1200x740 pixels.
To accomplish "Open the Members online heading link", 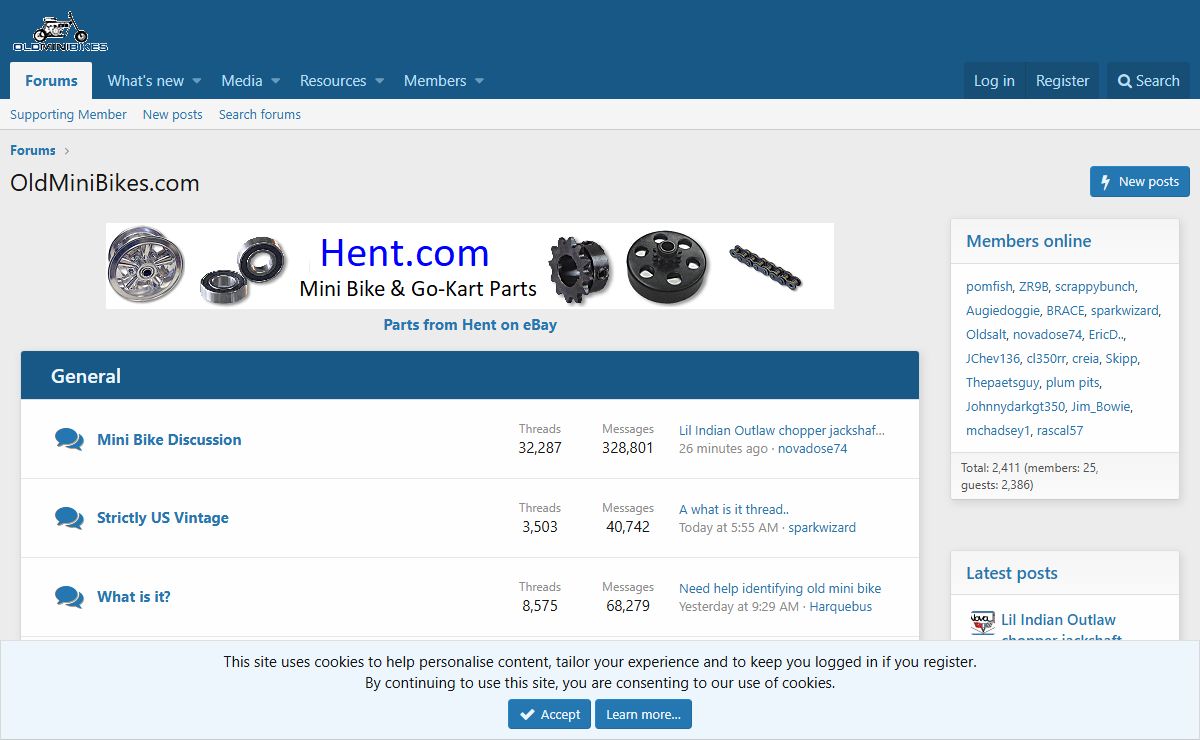I will [x=1029, y=241].
